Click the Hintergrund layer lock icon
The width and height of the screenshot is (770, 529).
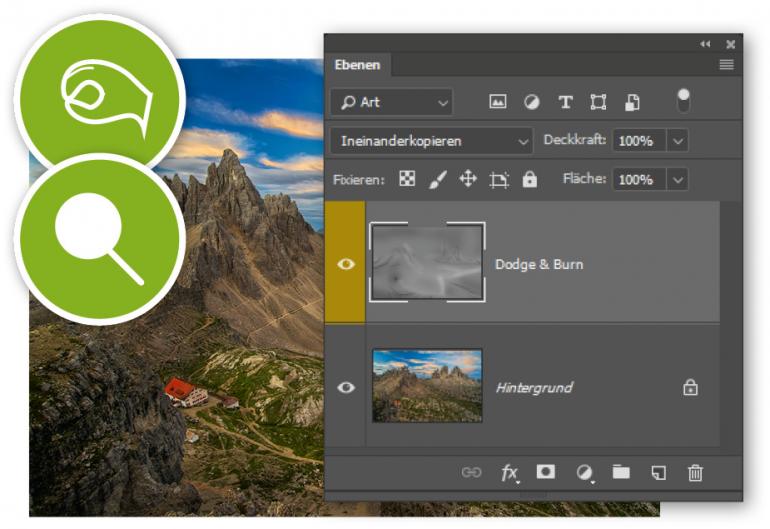coord(690,388)
